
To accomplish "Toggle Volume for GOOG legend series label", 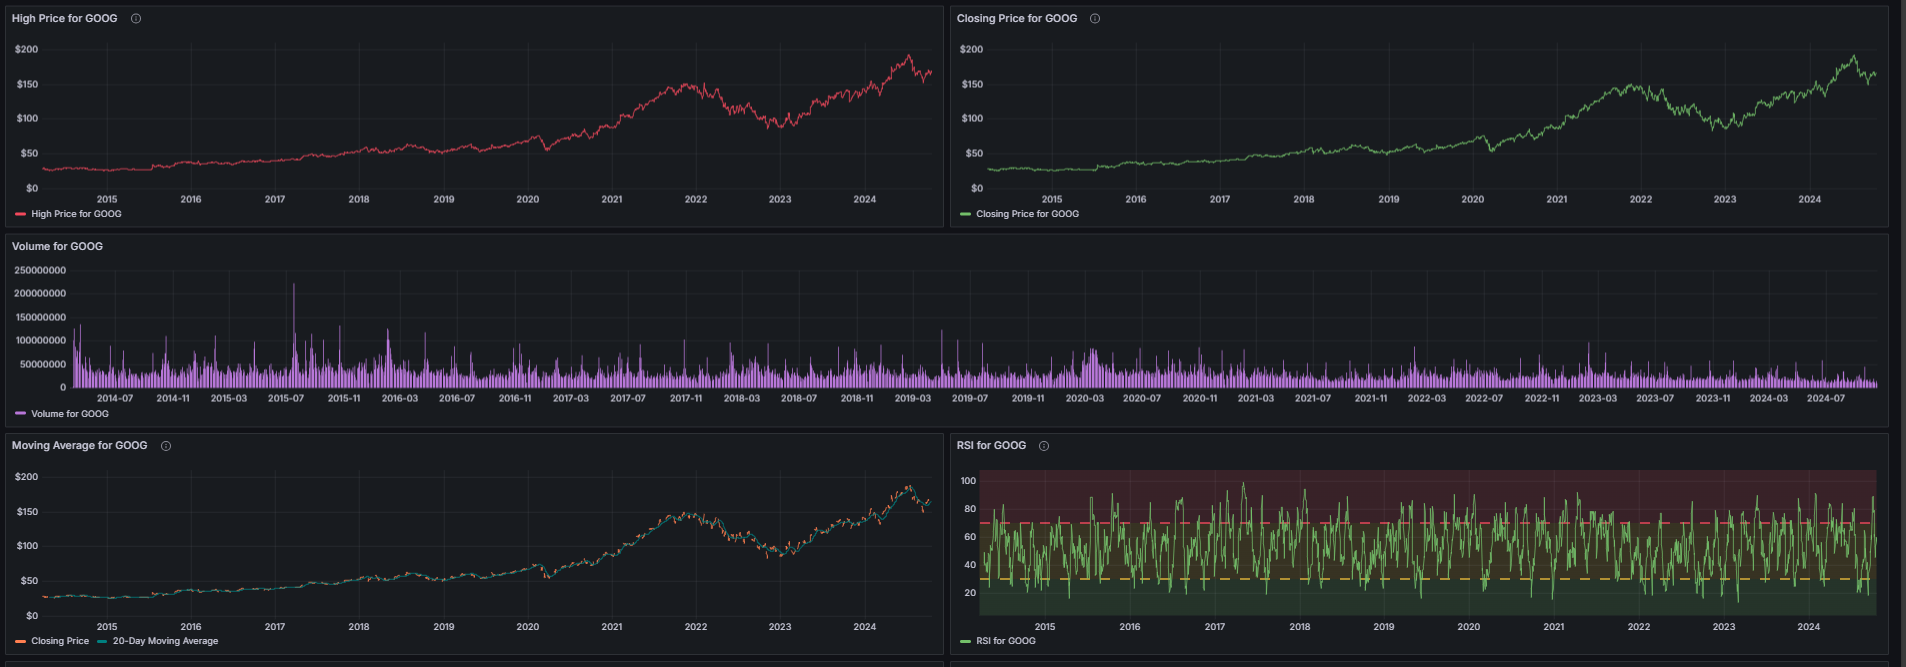I will click(x=70, y=414).
